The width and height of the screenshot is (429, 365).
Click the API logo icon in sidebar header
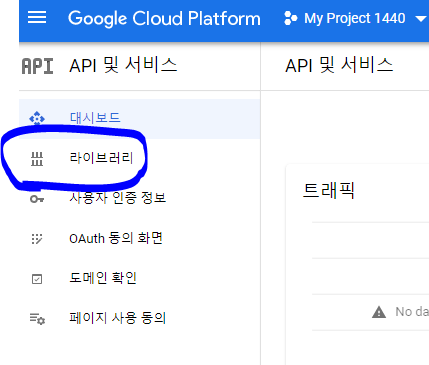pos(37,66)
